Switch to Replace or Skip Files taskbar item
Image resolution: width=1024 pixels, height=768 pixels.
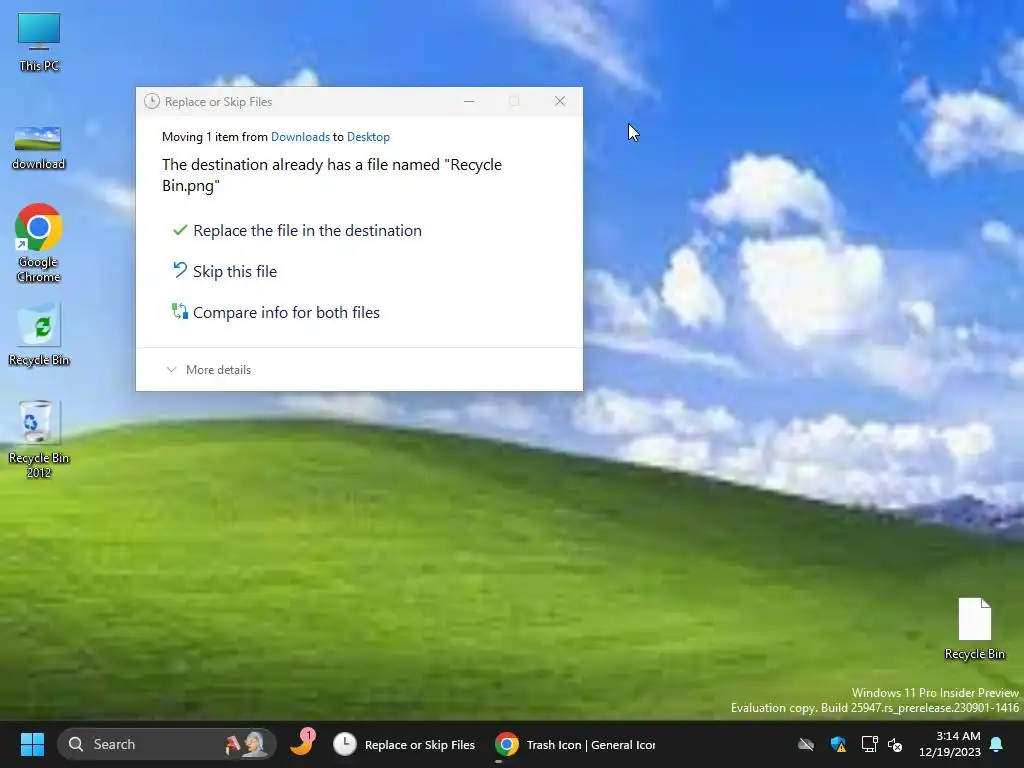point(404,744)
